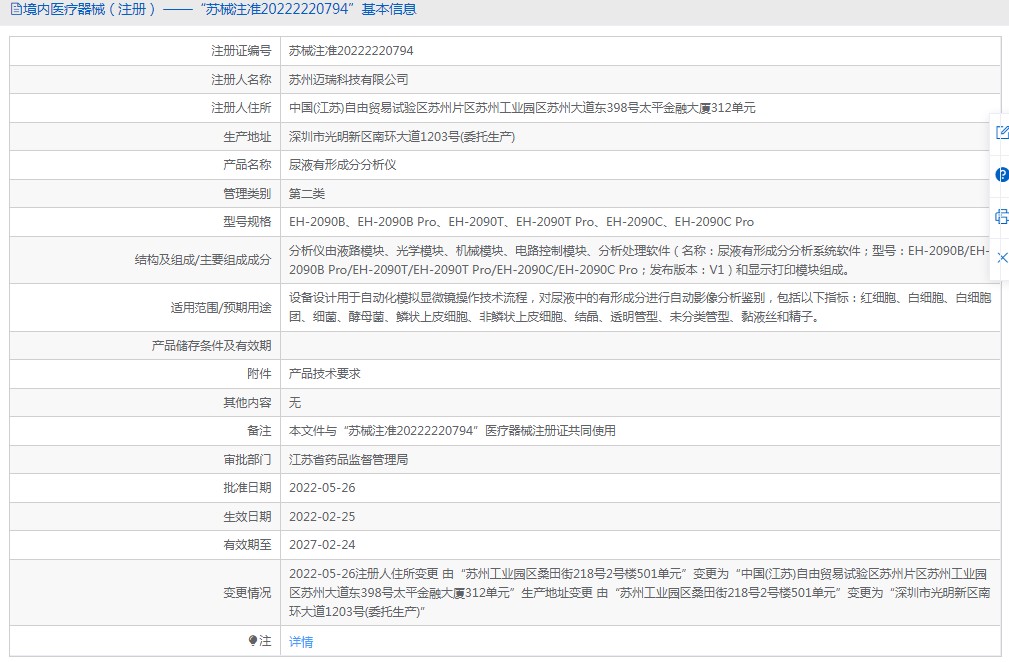Click registrant name 苏州迈瑞科技有限公司

coord(348,80)
